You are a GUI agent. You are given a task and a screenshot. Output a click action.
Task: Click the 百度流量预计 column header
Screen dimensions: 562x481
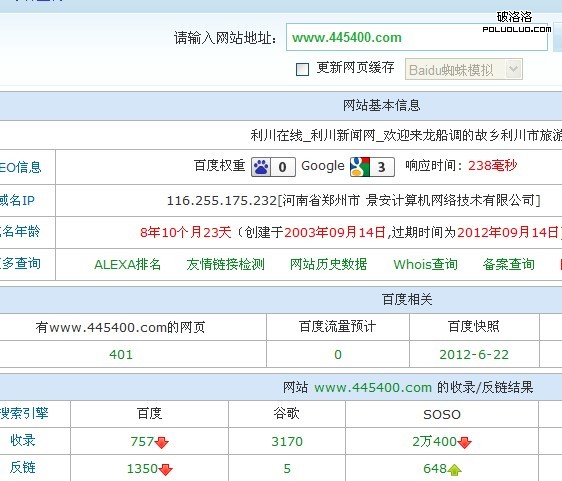[338, 327]
